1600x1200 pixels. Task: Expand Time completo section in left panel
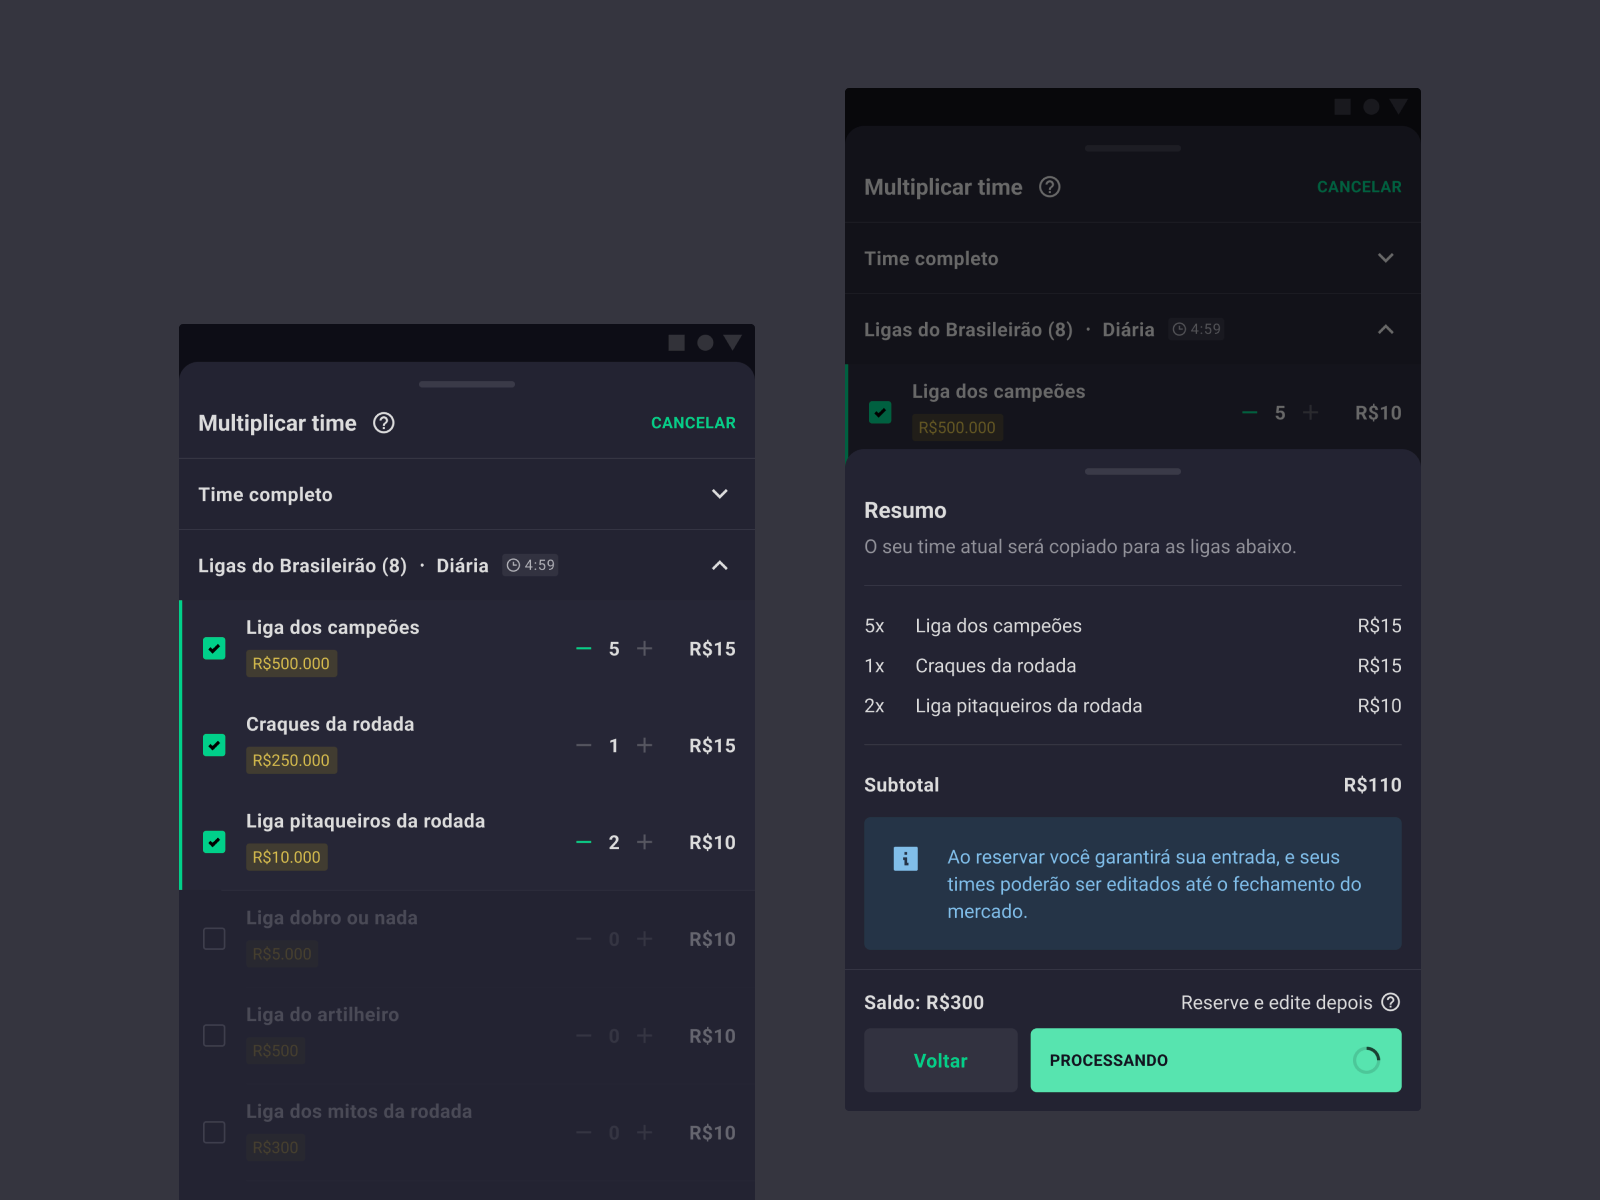coord(719,494)
